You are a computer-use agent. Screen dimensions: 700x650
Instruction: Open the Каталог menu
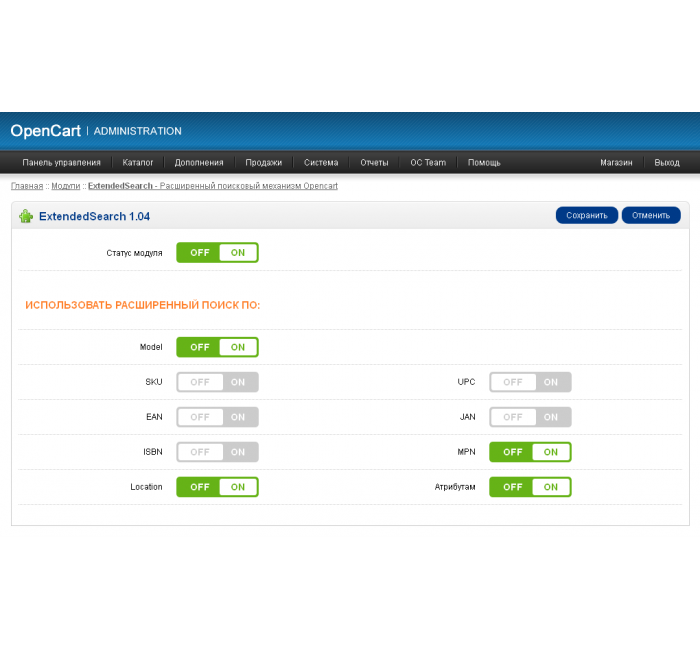click(138, 162)
